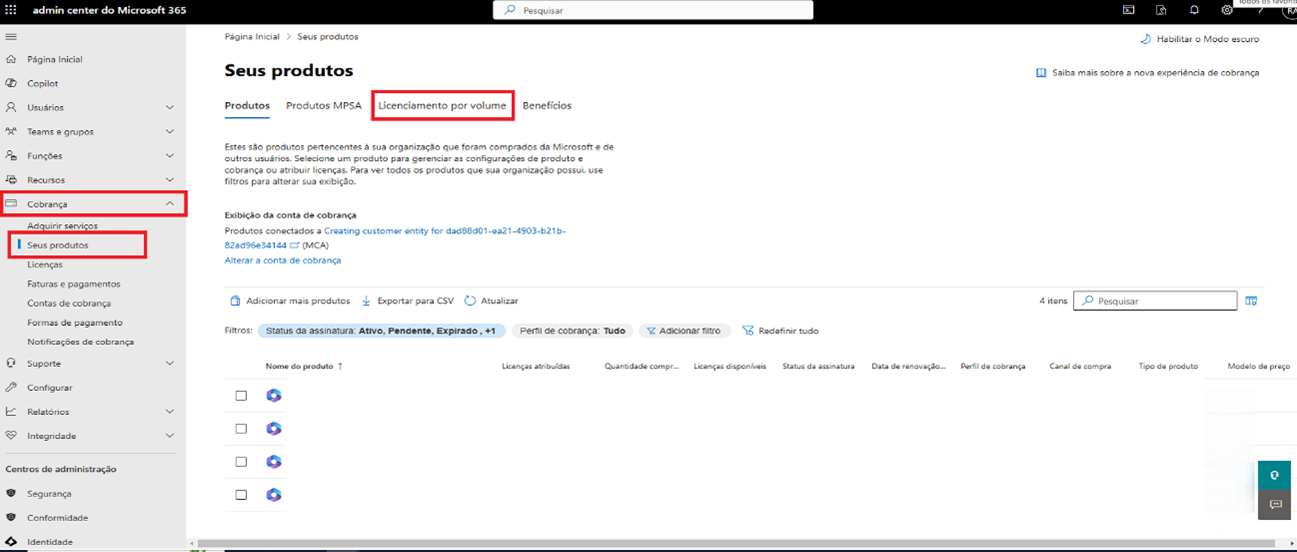Viewport: 1297px width, 552px height.
Task: Click the Atualizar refresh button
Action: click(x=491, y=301)
